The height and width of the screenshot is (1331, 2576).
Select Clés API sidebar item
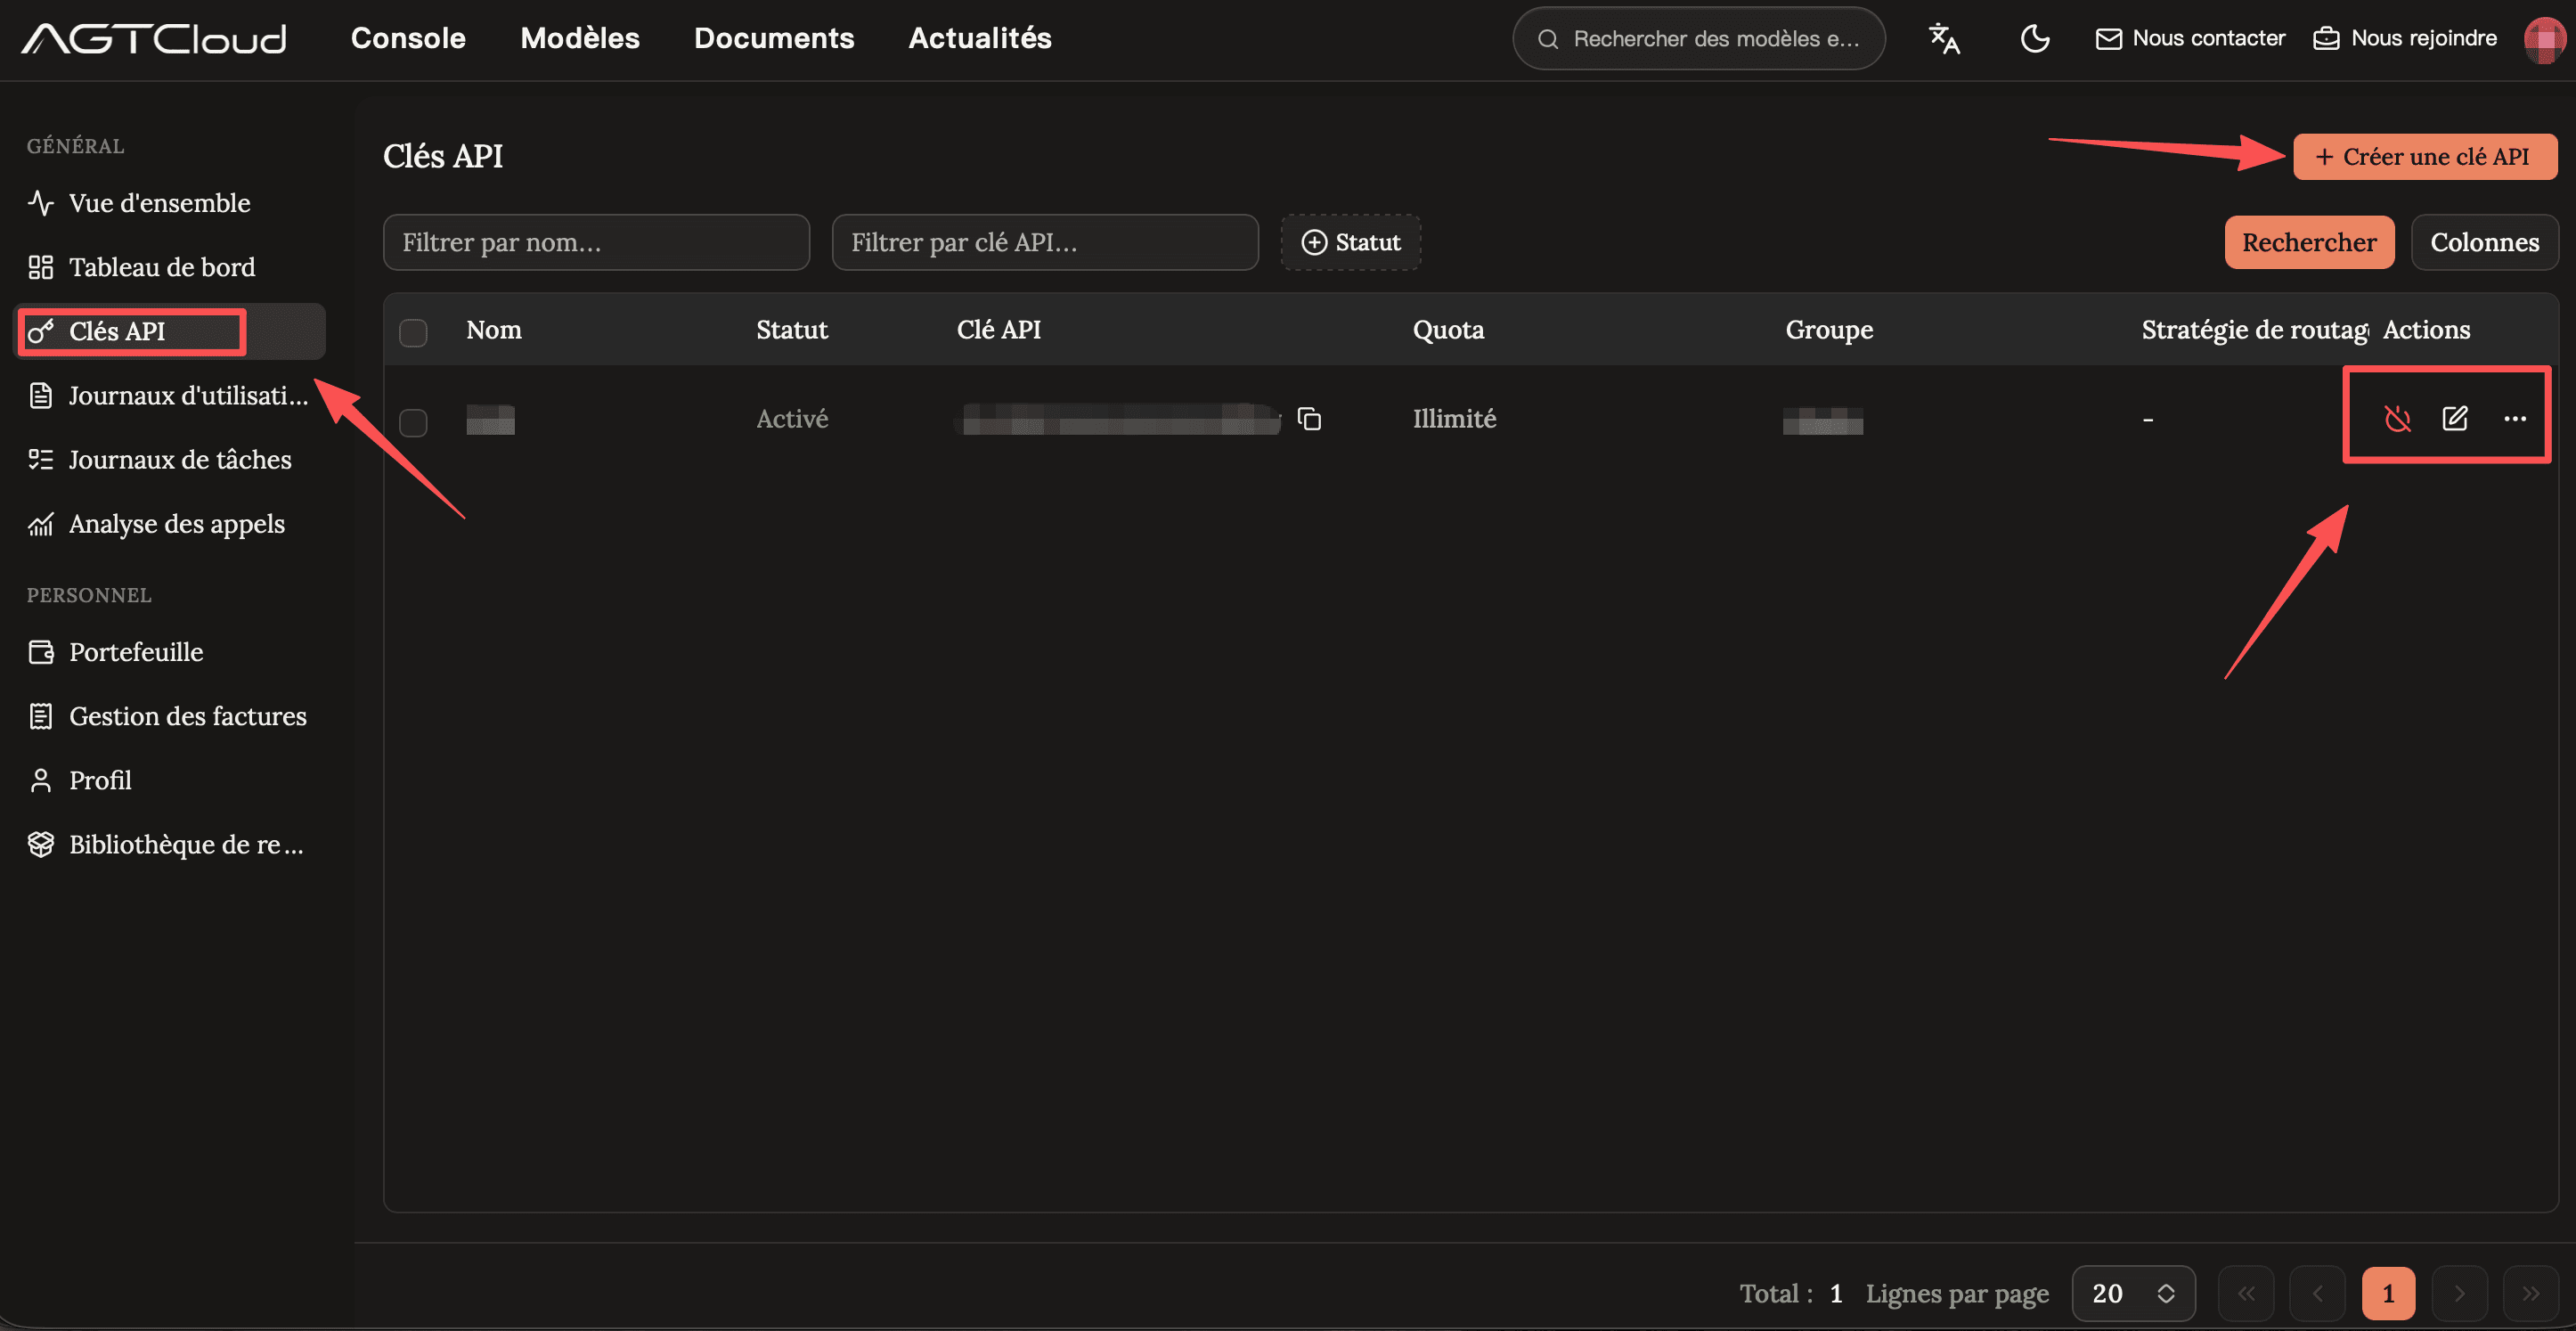pos(170,331)
